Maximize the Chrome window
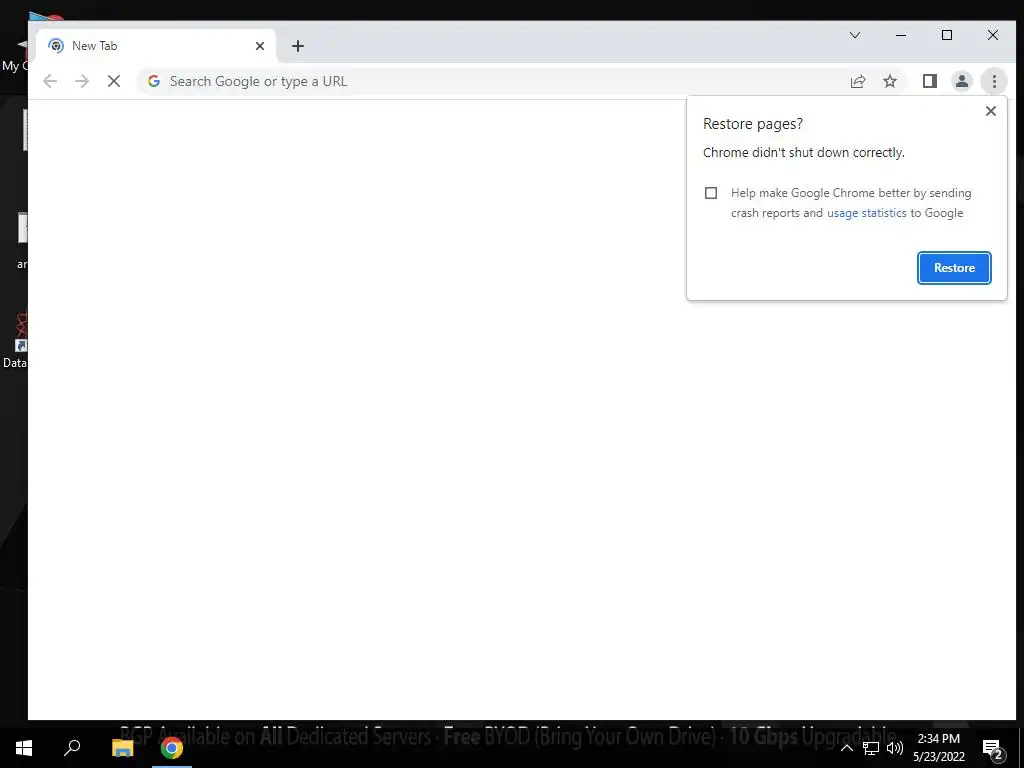 coord(947,35)
